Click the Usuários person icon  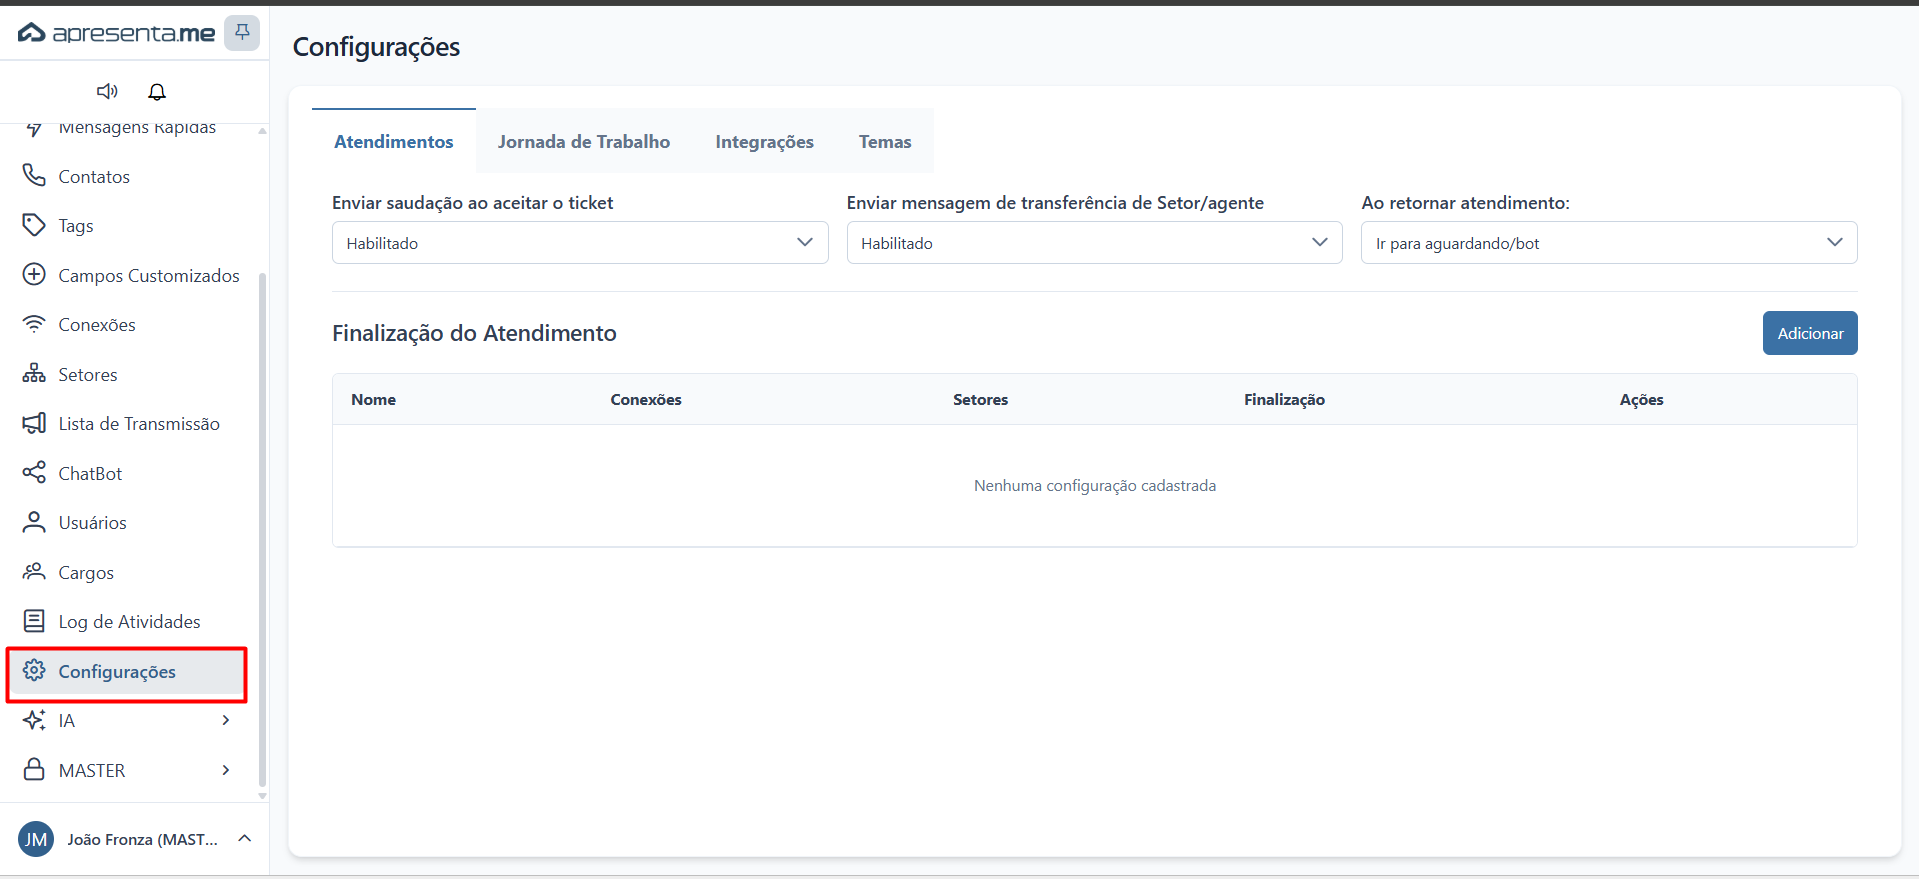34,522
